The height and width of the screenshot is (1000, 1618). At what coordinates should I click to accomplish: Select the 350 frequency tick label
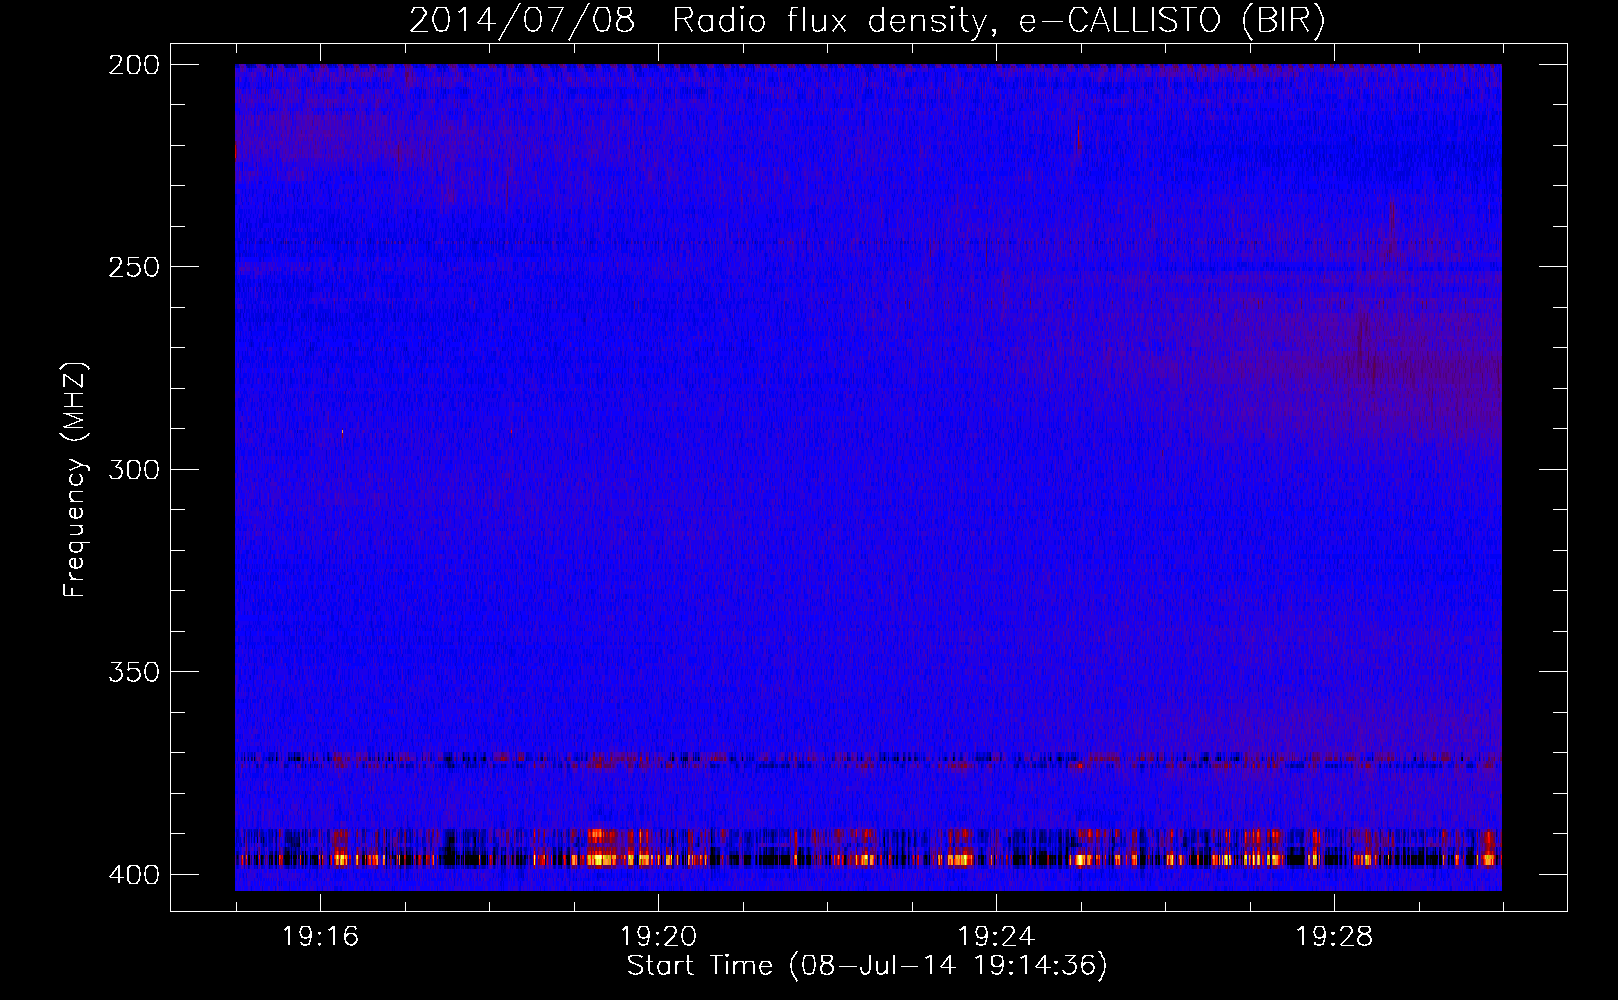tap(133, 672)
